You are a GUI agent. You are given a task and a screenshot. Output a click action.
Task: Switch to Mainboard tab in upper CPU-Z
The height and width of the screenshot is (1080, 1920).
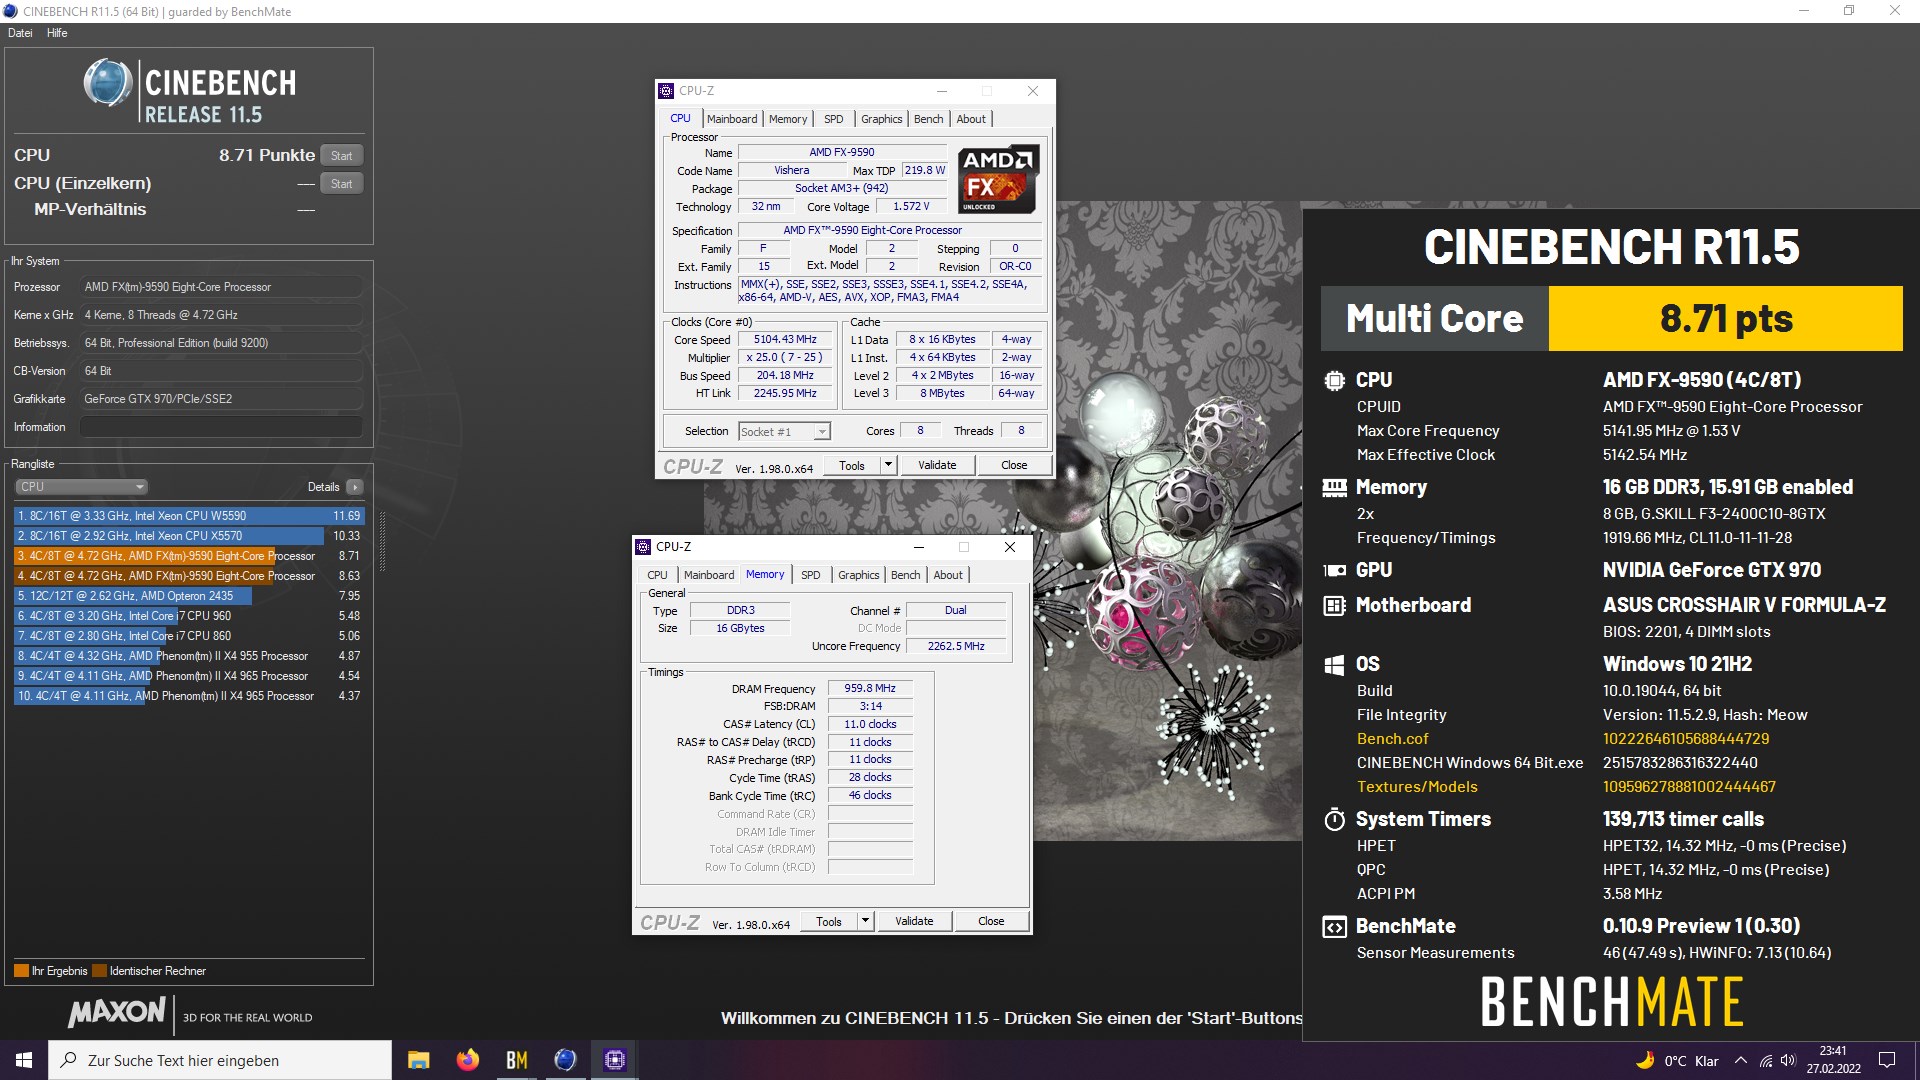pyautogui.click(x=732, y=119)
